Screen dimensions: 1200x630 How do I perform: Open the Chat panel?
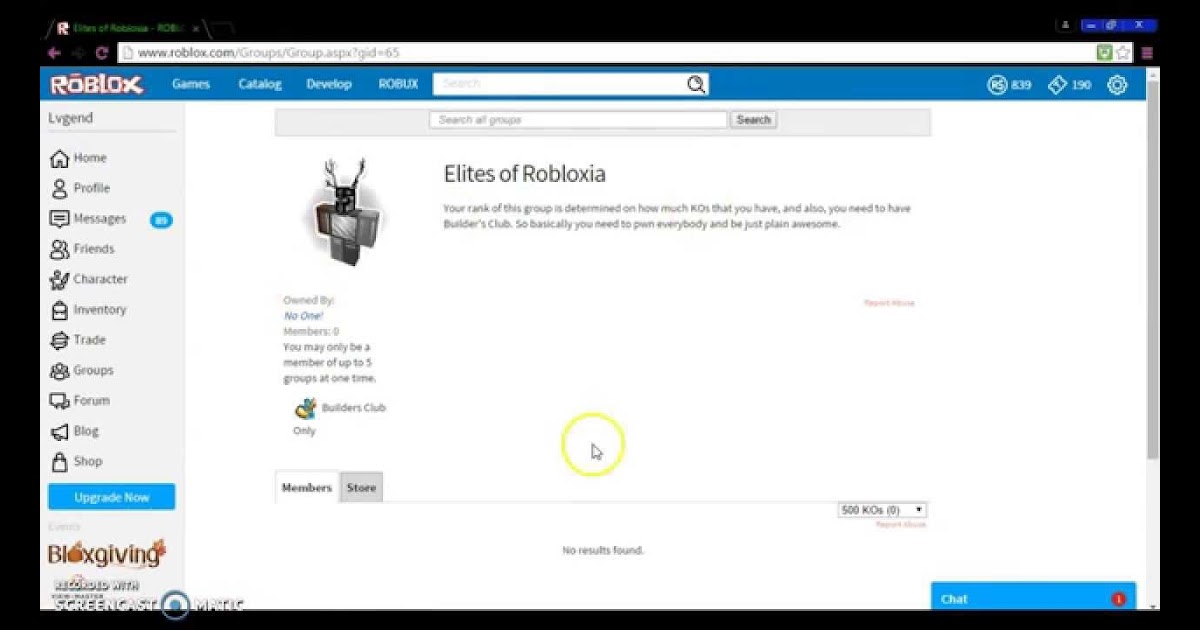coord(1033,599)
